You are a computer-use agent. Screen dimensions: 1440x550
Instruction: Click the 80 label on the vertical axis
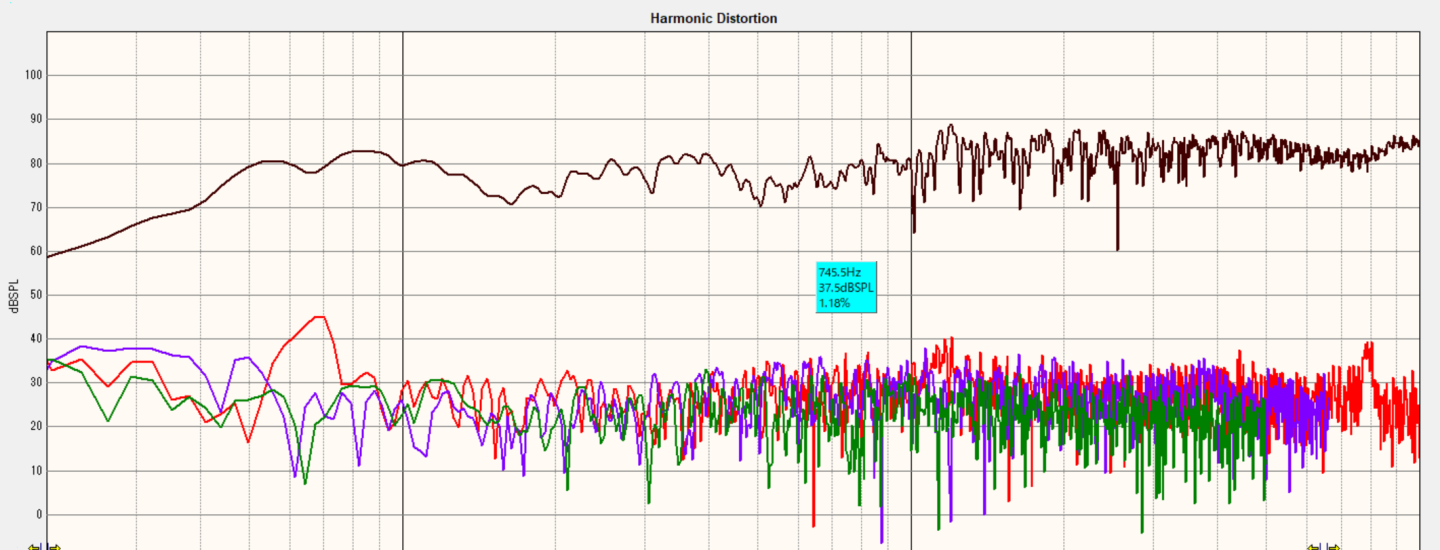pos(36,163)
